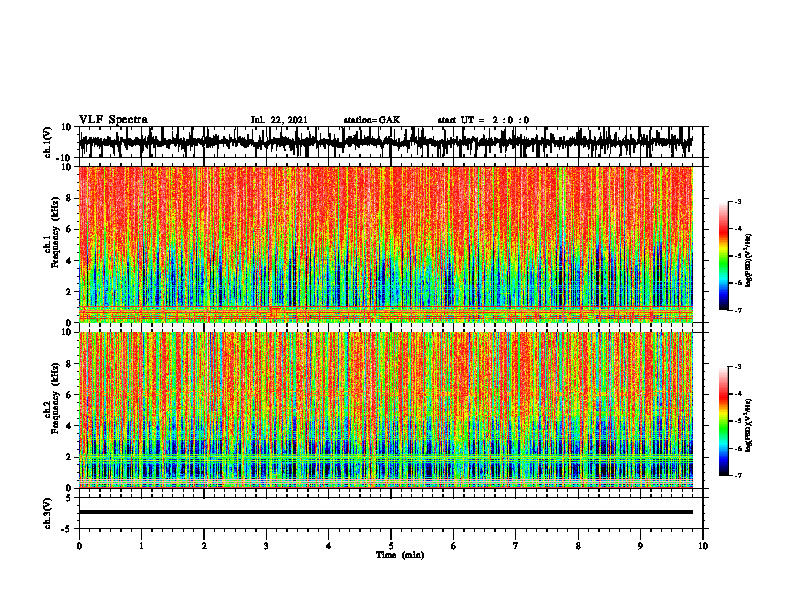
Task: Click the 0 kHz tick on ch.1 frequency axis
Action: 69,323
